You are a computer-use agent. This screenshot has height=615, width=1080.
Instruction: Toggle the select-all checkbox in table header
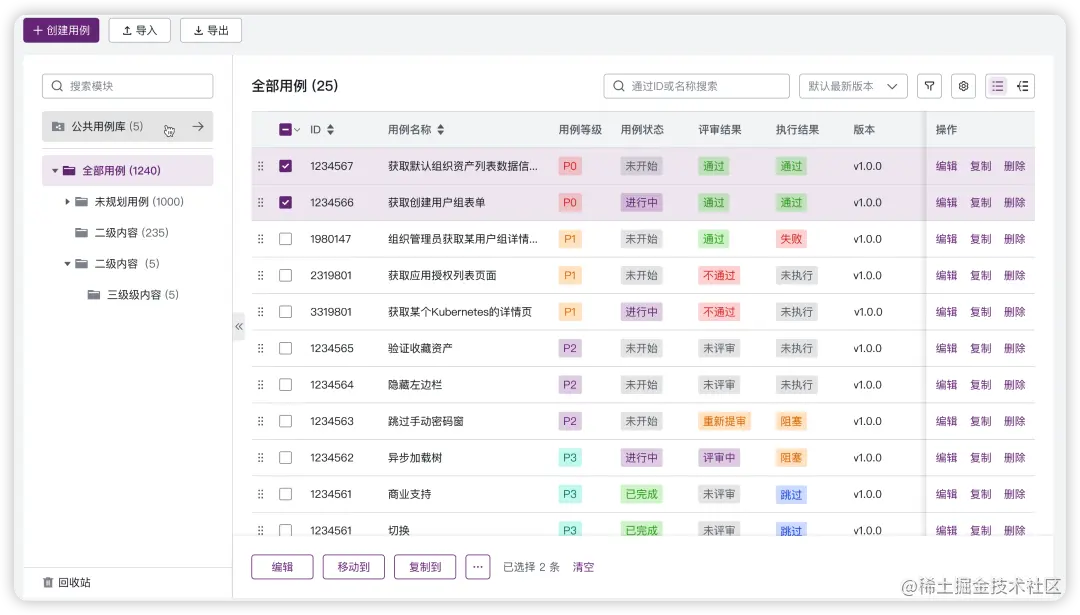[x=285, y=130]
